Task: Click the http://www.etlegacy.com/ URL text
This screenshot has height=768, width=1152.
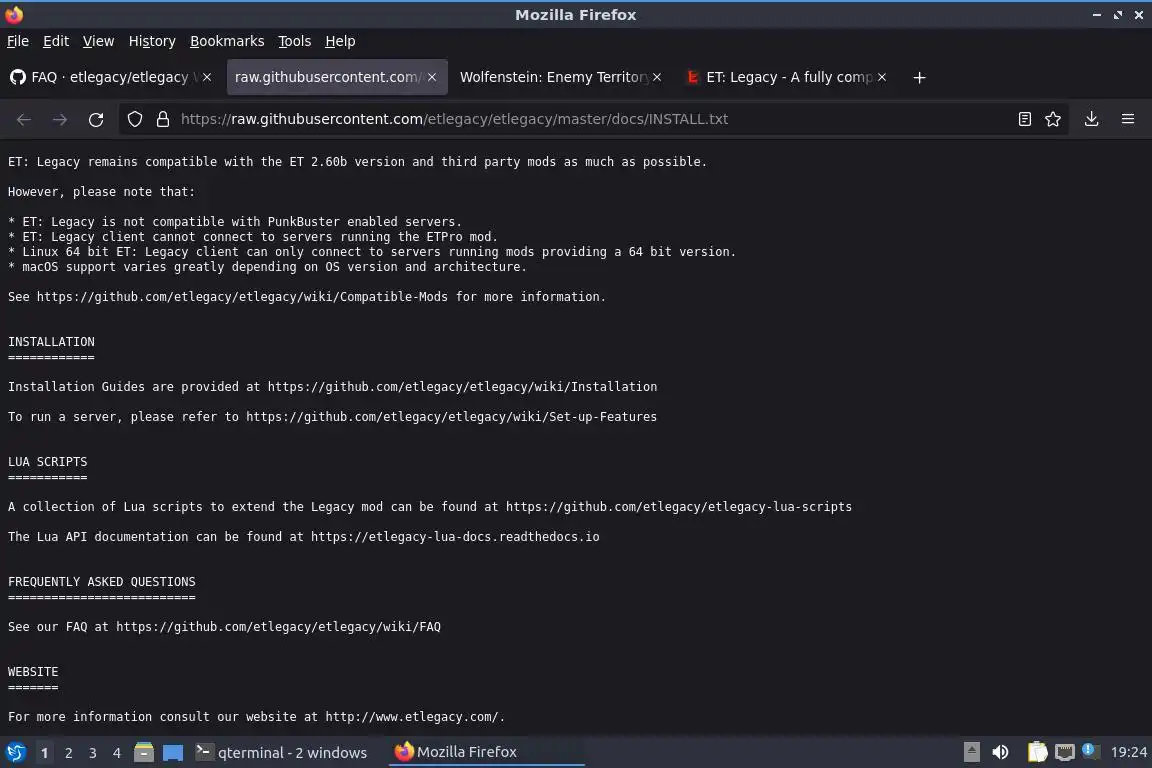Action: [x=412, y=717]
